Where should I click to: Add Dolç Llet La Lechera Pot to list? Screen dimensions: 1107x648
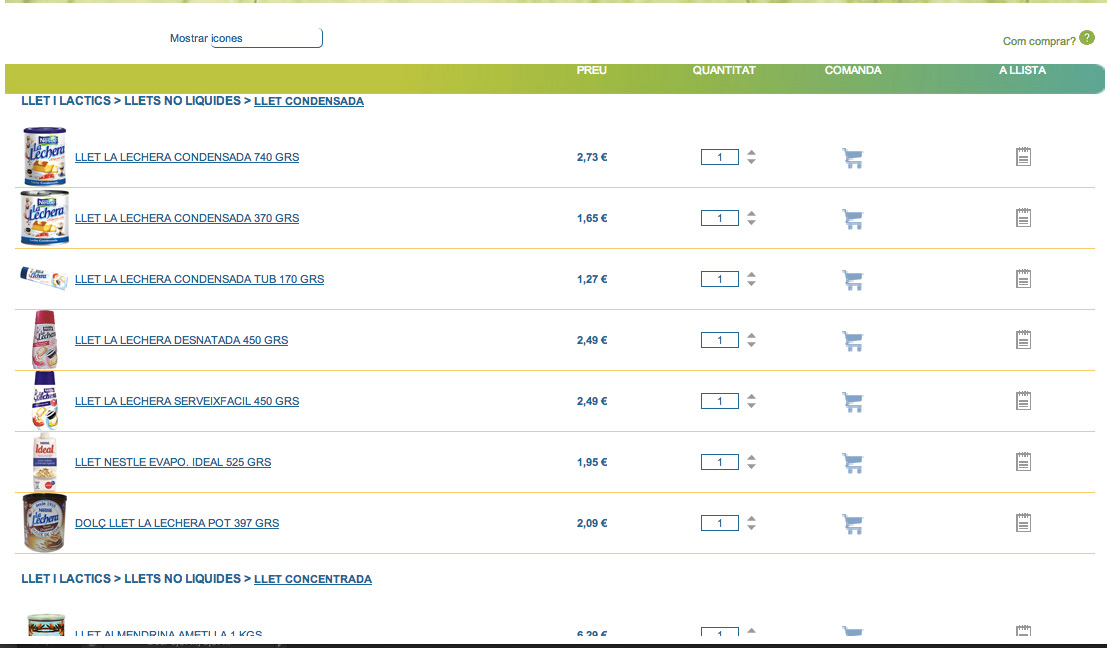click(x=1023, y=523)
